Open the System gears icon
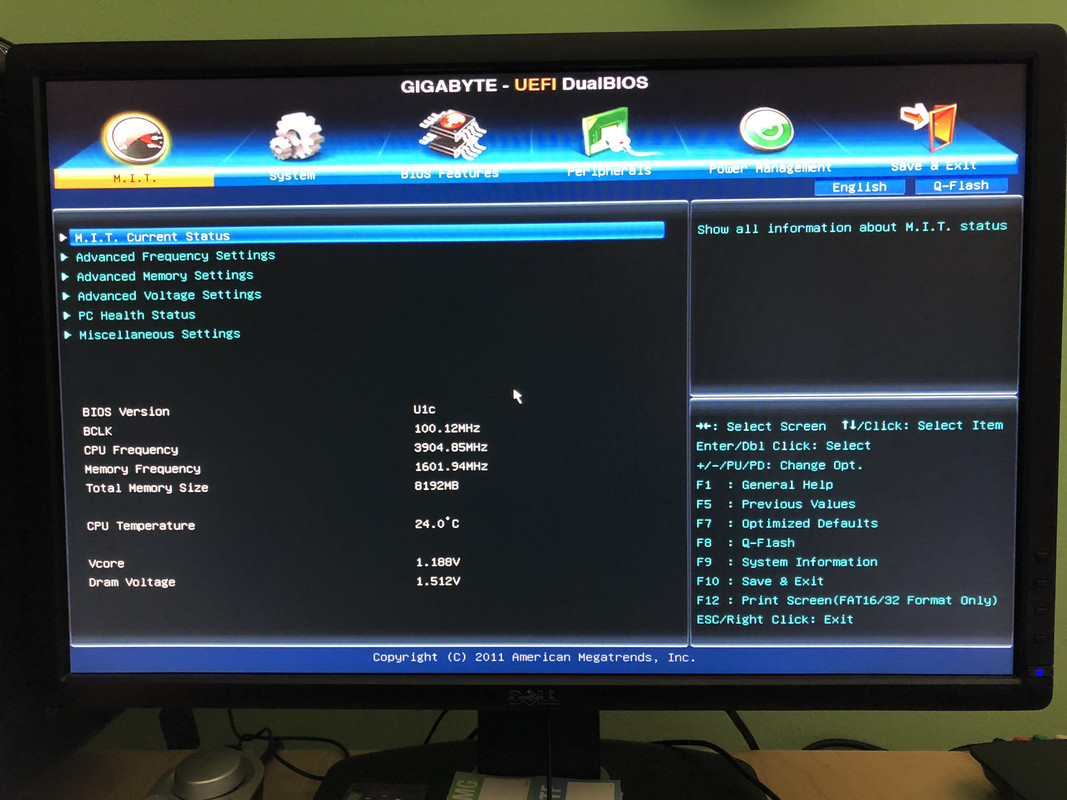This screenshot has width=1067, height=800. pos(296,136)
